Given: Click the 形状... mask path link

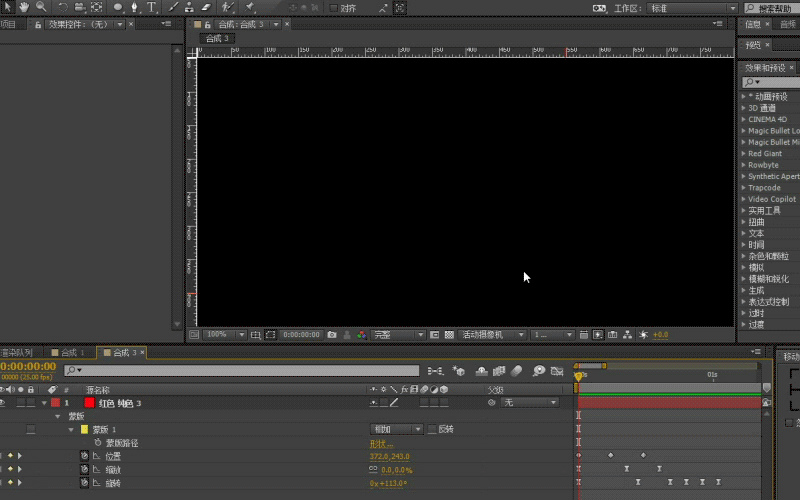Looking at the screenshot, I should 381,443.
